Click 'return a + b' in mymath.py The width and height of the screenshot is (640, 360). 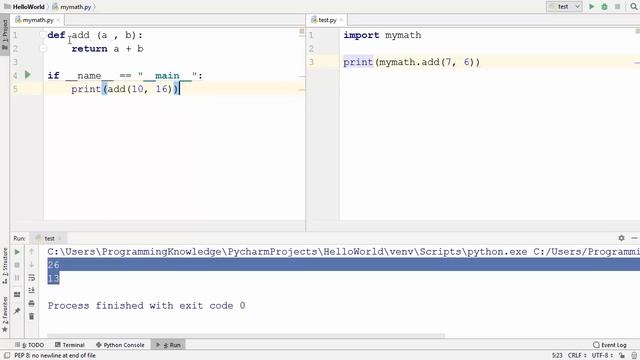[107, 49]
